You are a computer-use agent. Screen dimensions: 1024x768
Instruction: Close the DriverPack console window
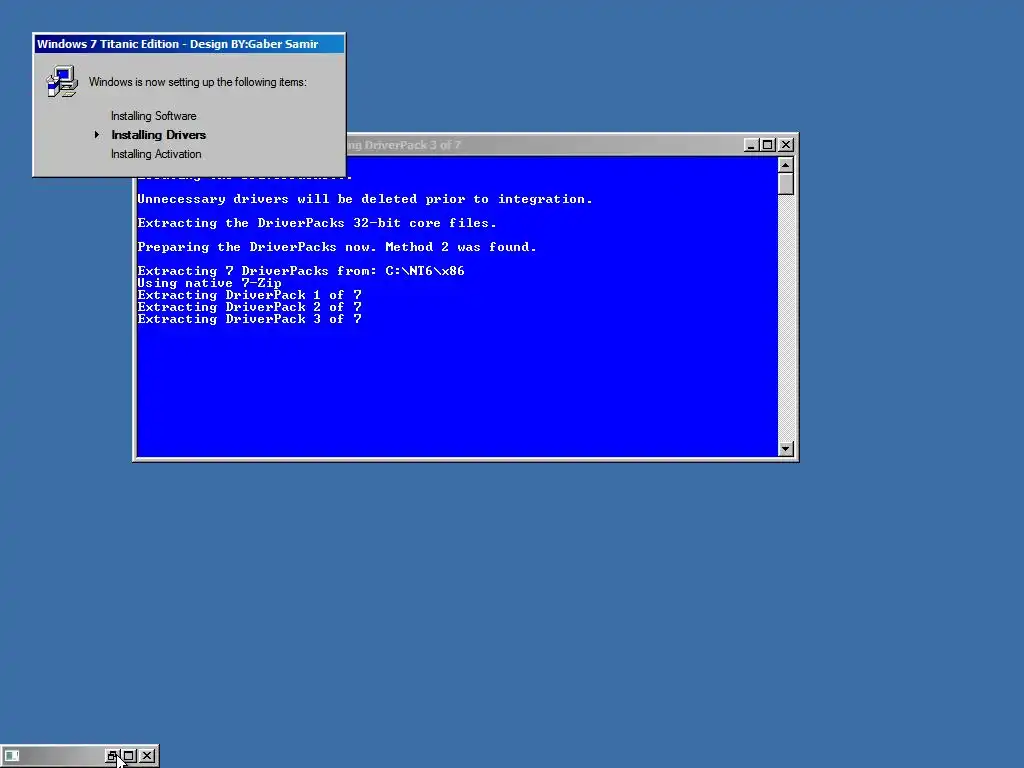pyautogui.click(x=786, y=145)
